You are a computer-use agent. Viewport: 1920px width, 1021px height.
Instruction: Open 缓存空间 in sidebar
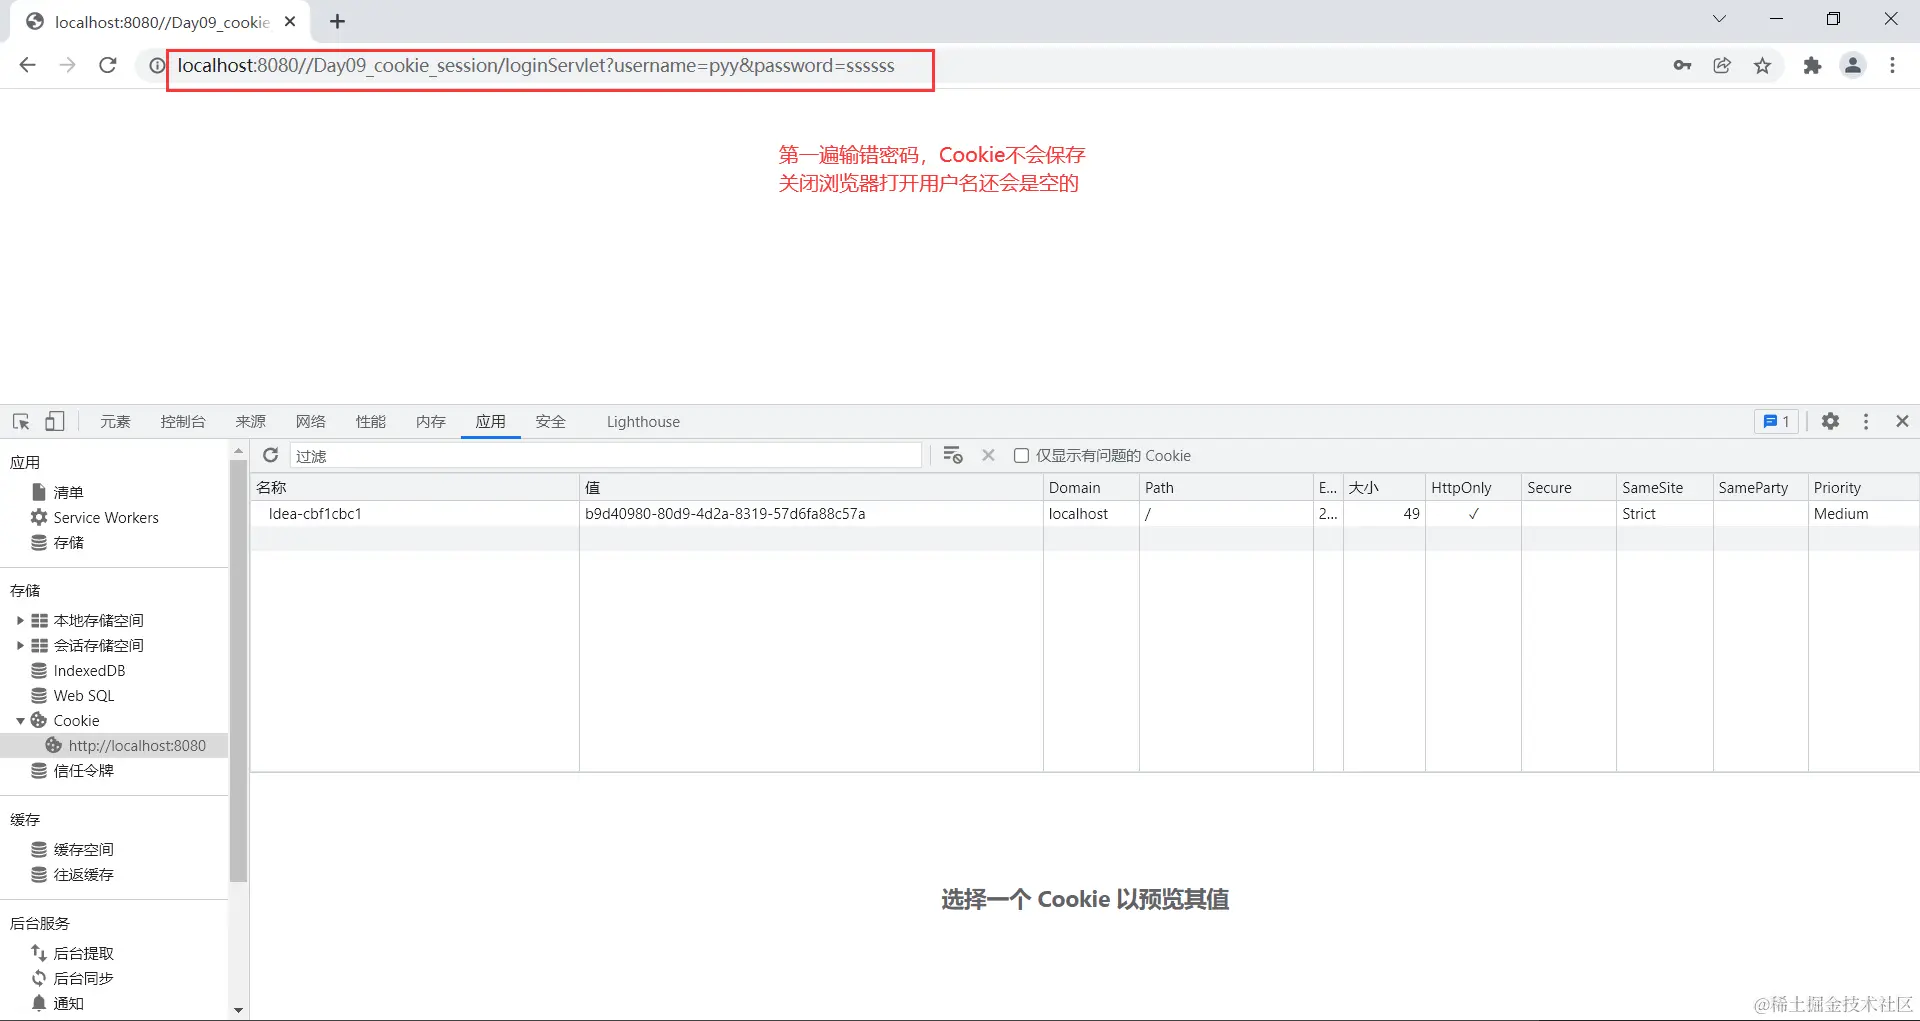point(83,849)
